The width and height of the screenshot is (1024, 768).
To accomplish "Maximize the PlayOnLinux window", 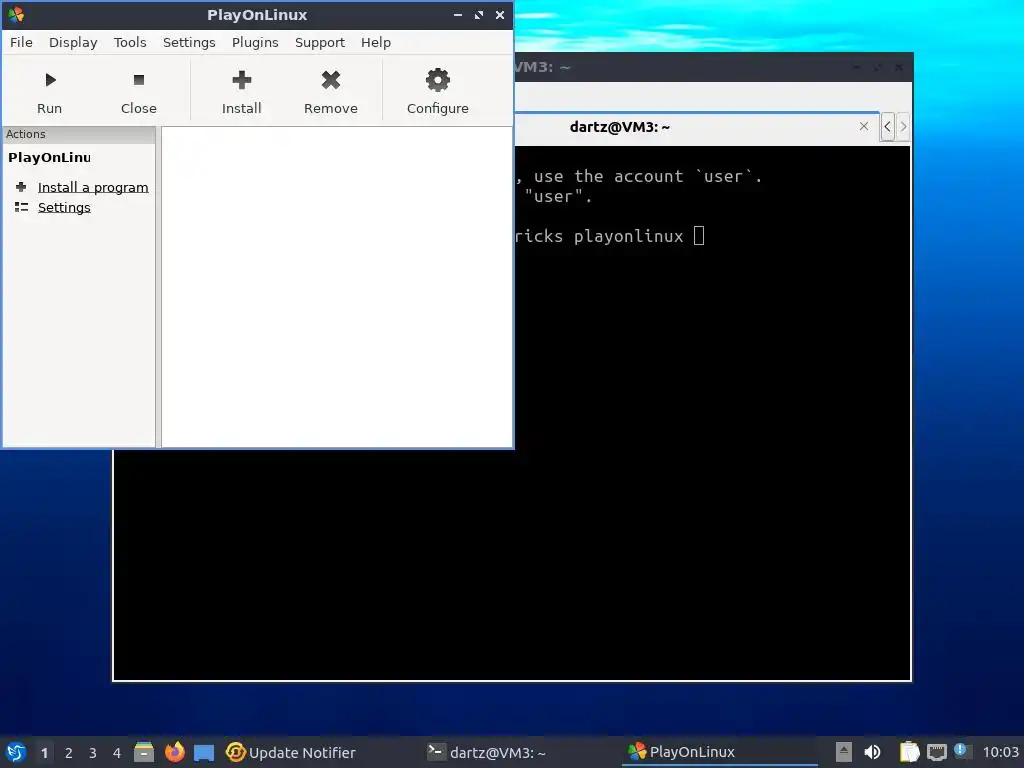I will [x=479, y=14].
